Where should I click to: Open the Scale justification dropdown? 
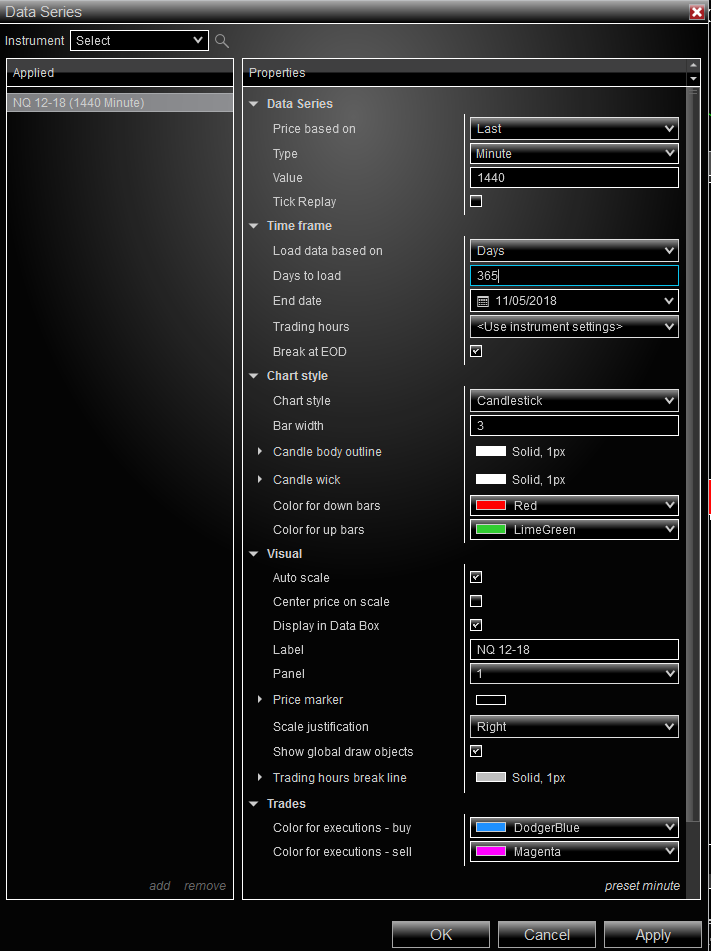(574, 727)
